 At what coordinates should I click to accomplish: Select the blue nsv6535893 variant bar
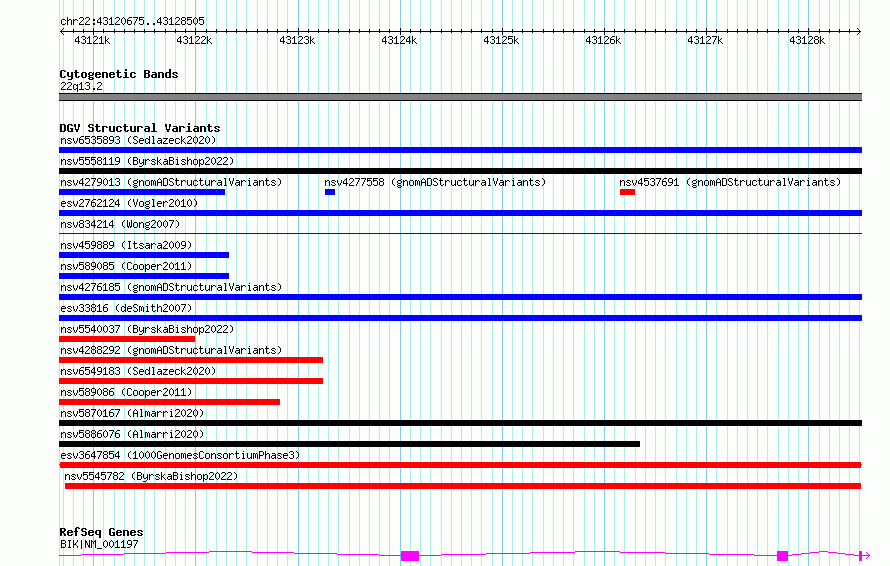pos(460,150)
